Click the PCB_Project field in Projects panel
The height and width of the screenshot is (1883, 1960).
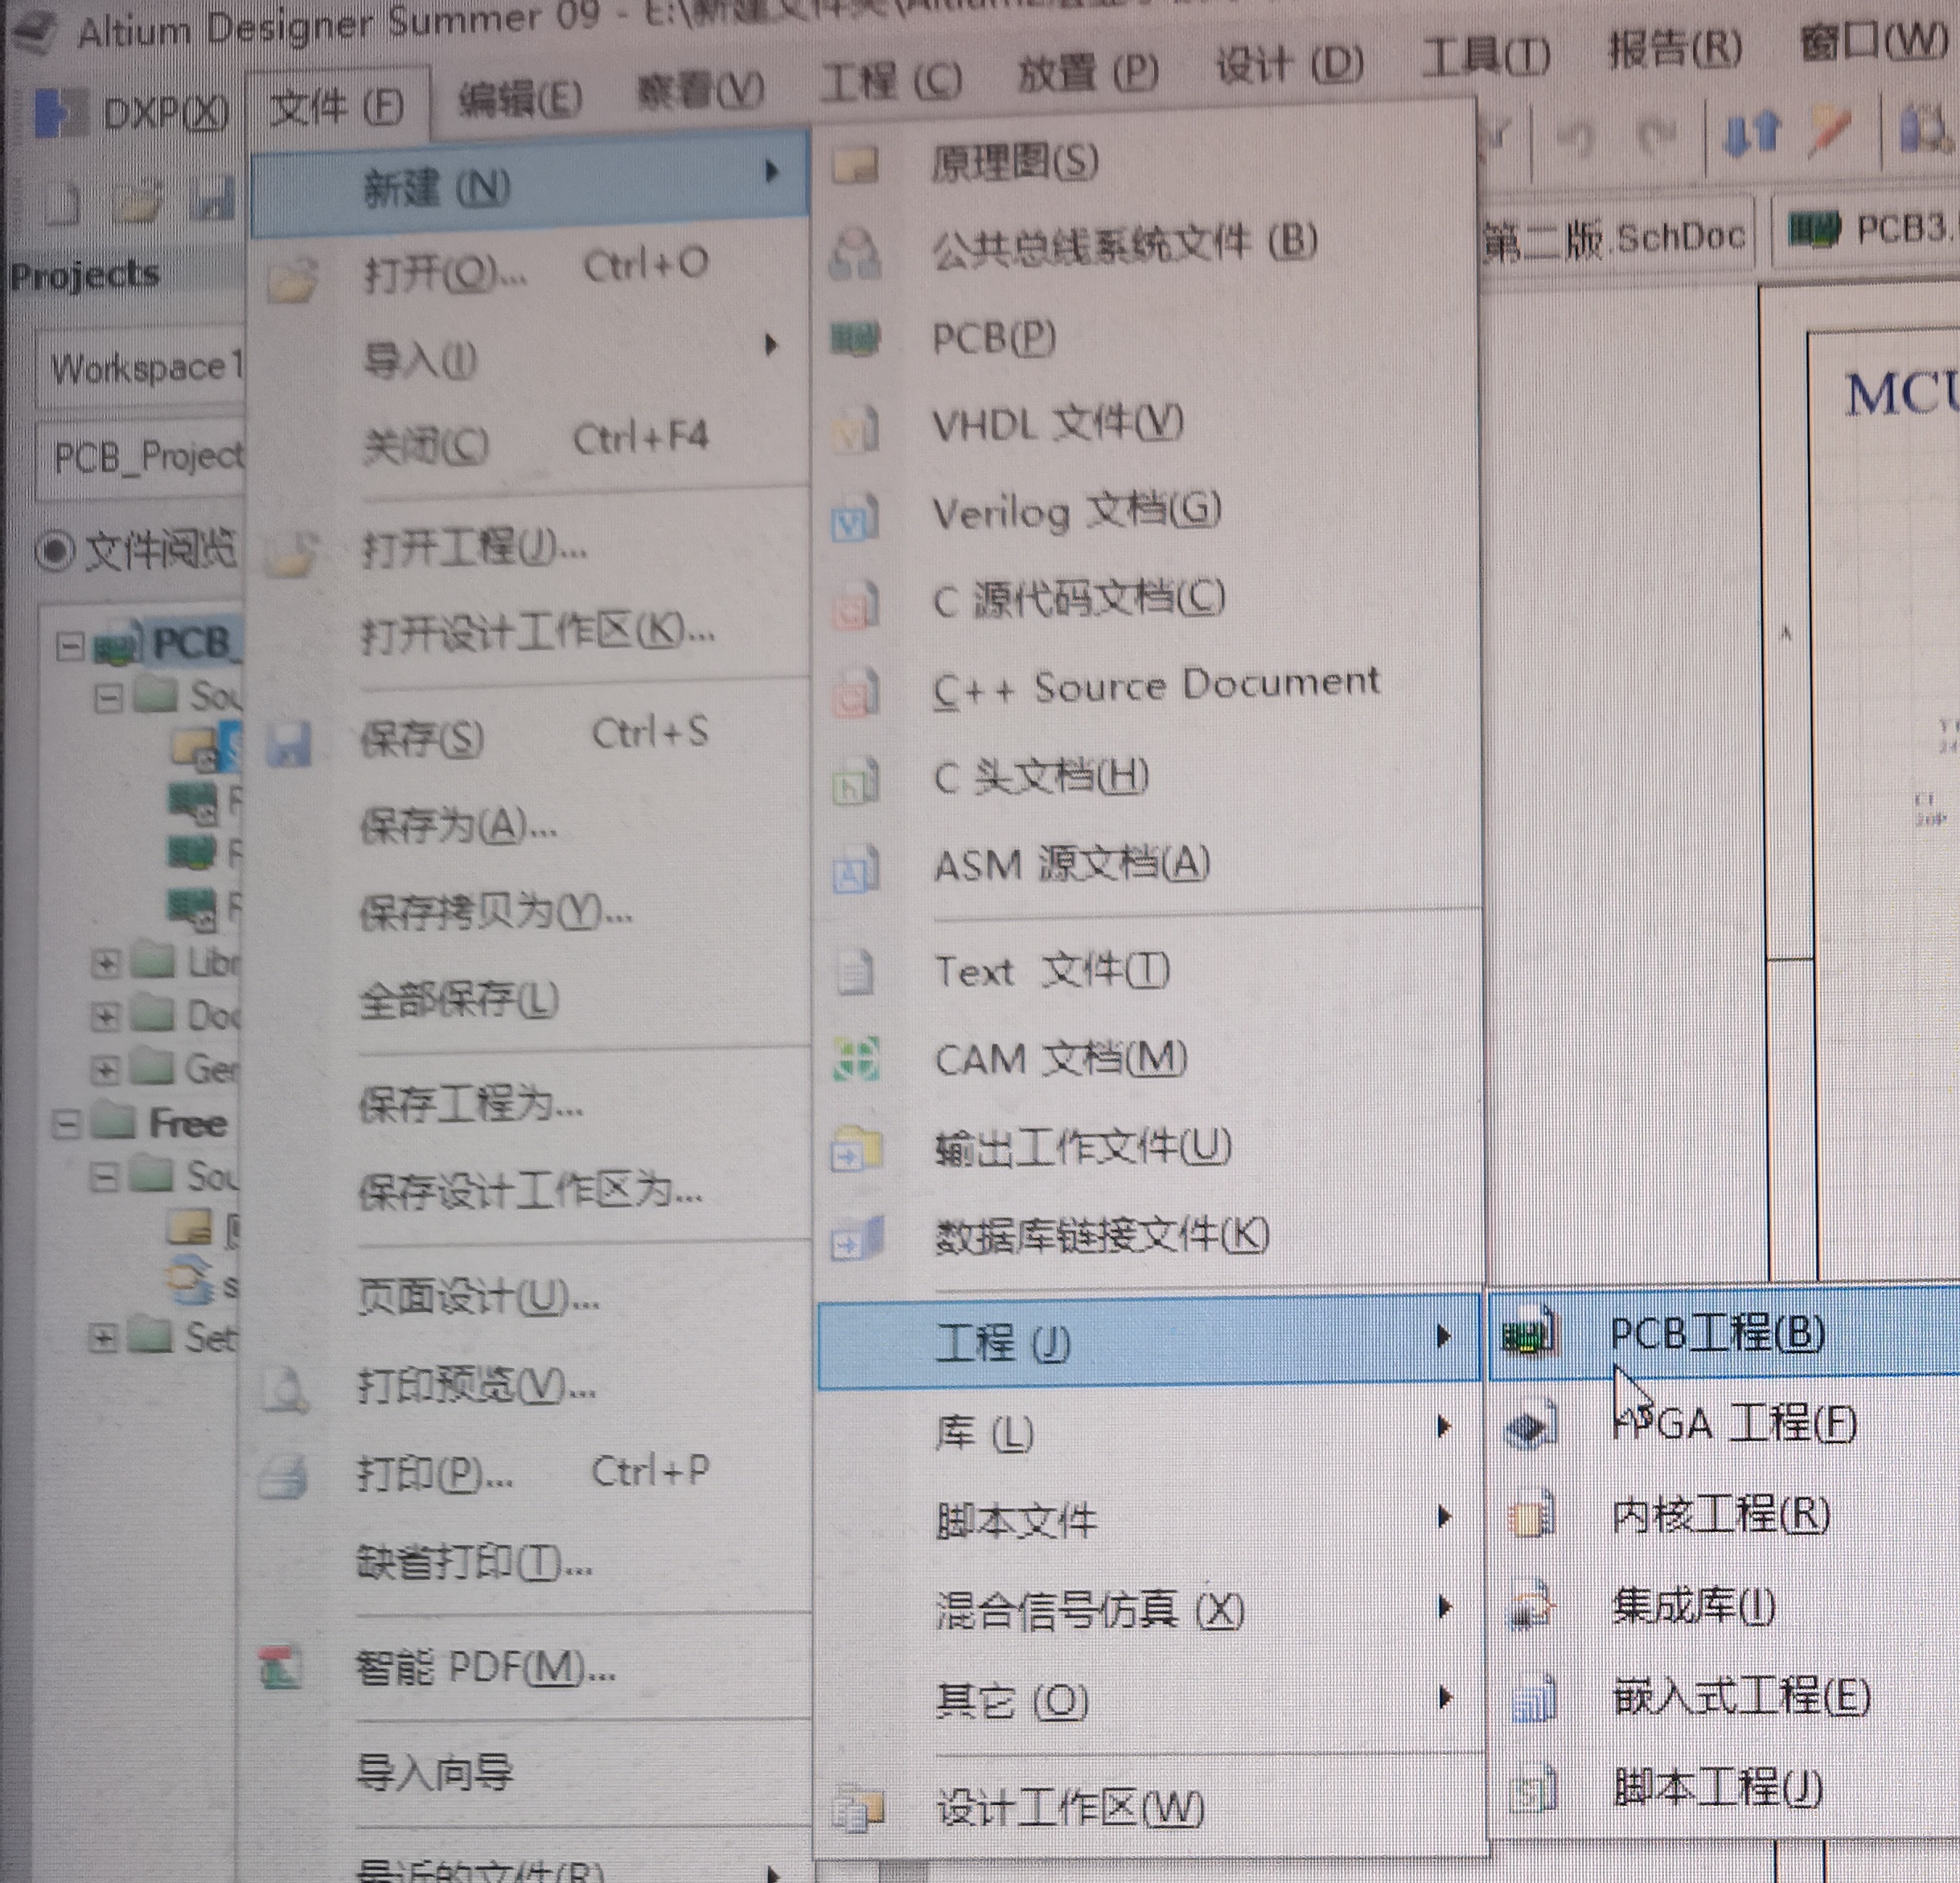pyautogui.click(x=140, y=458)
